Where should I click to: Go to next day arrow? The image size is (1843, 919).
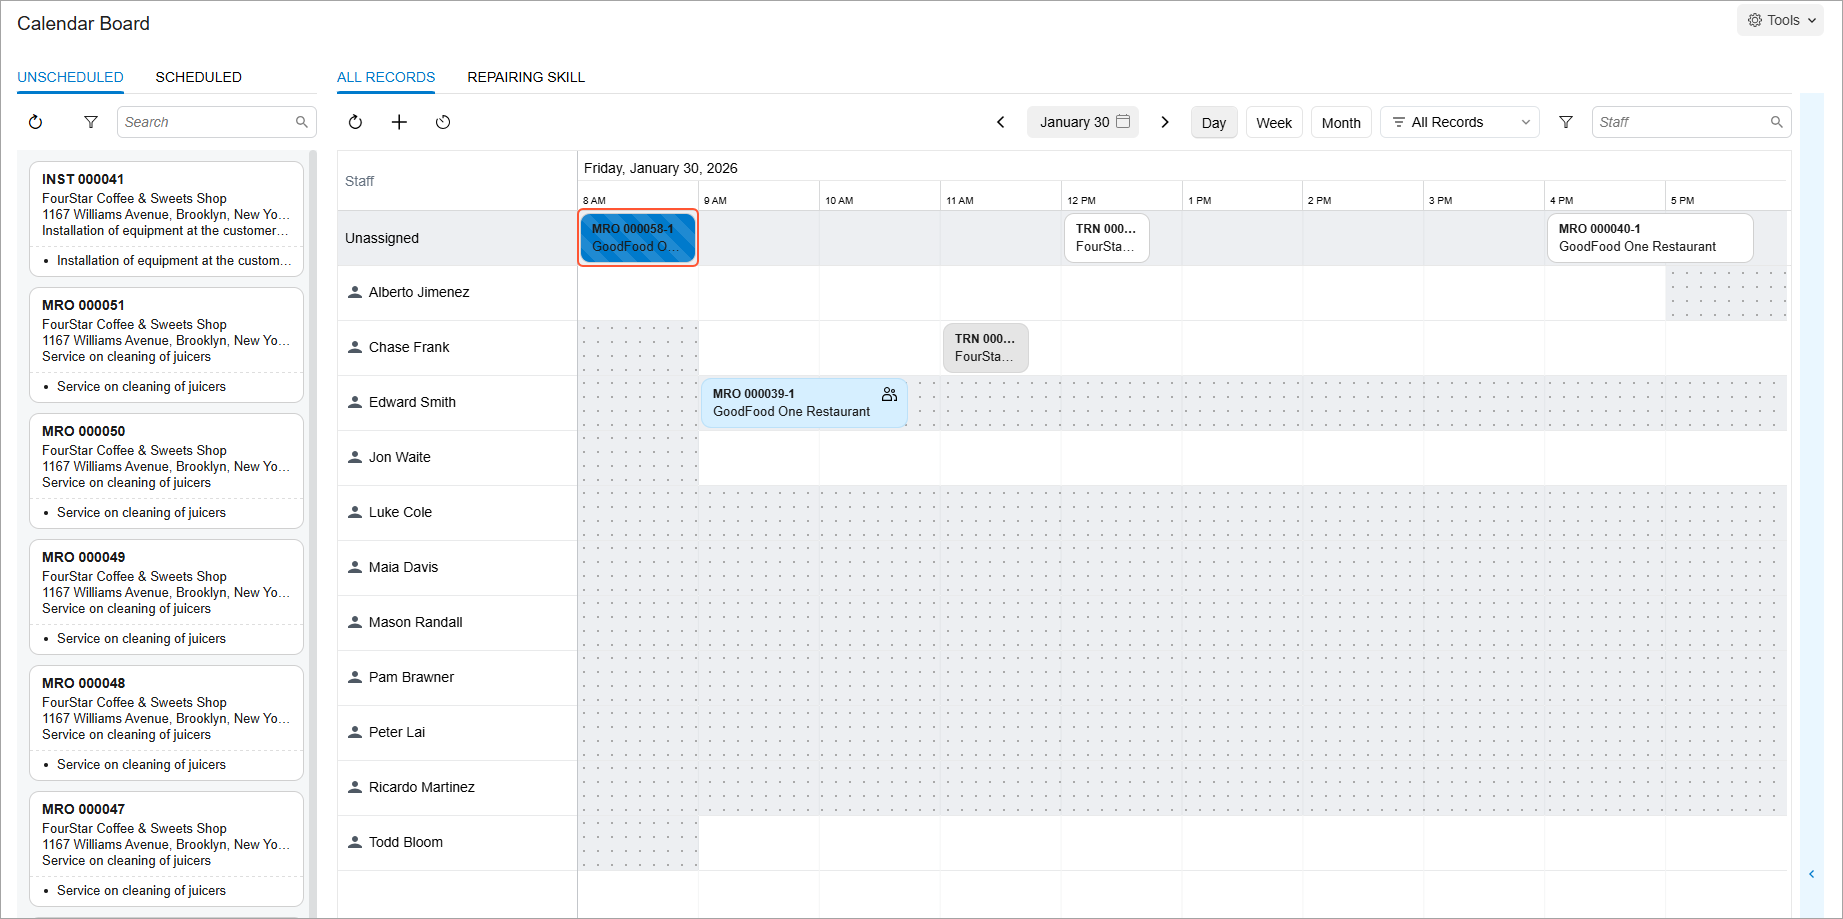pos(1165,122)
